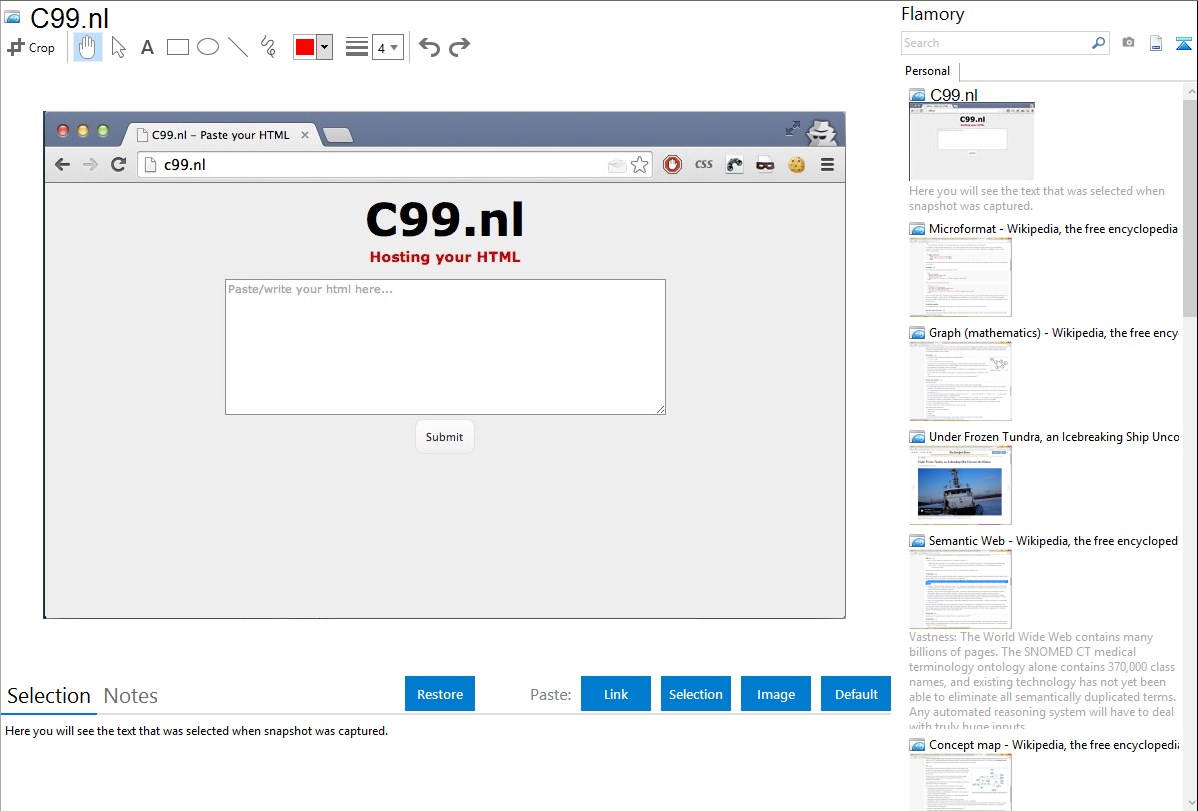Click the browser back arrow

coord(63,164)
